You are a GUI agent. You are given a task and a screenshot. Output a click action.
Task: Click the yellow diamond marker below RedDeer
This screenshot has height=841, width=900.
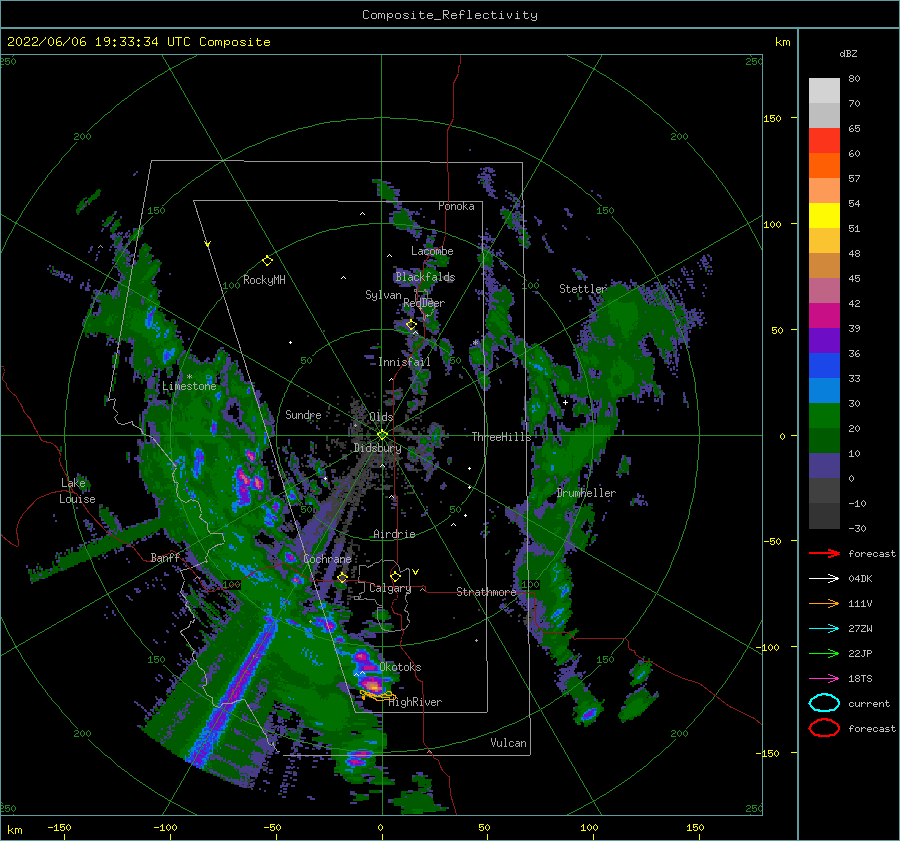point(411,325)
